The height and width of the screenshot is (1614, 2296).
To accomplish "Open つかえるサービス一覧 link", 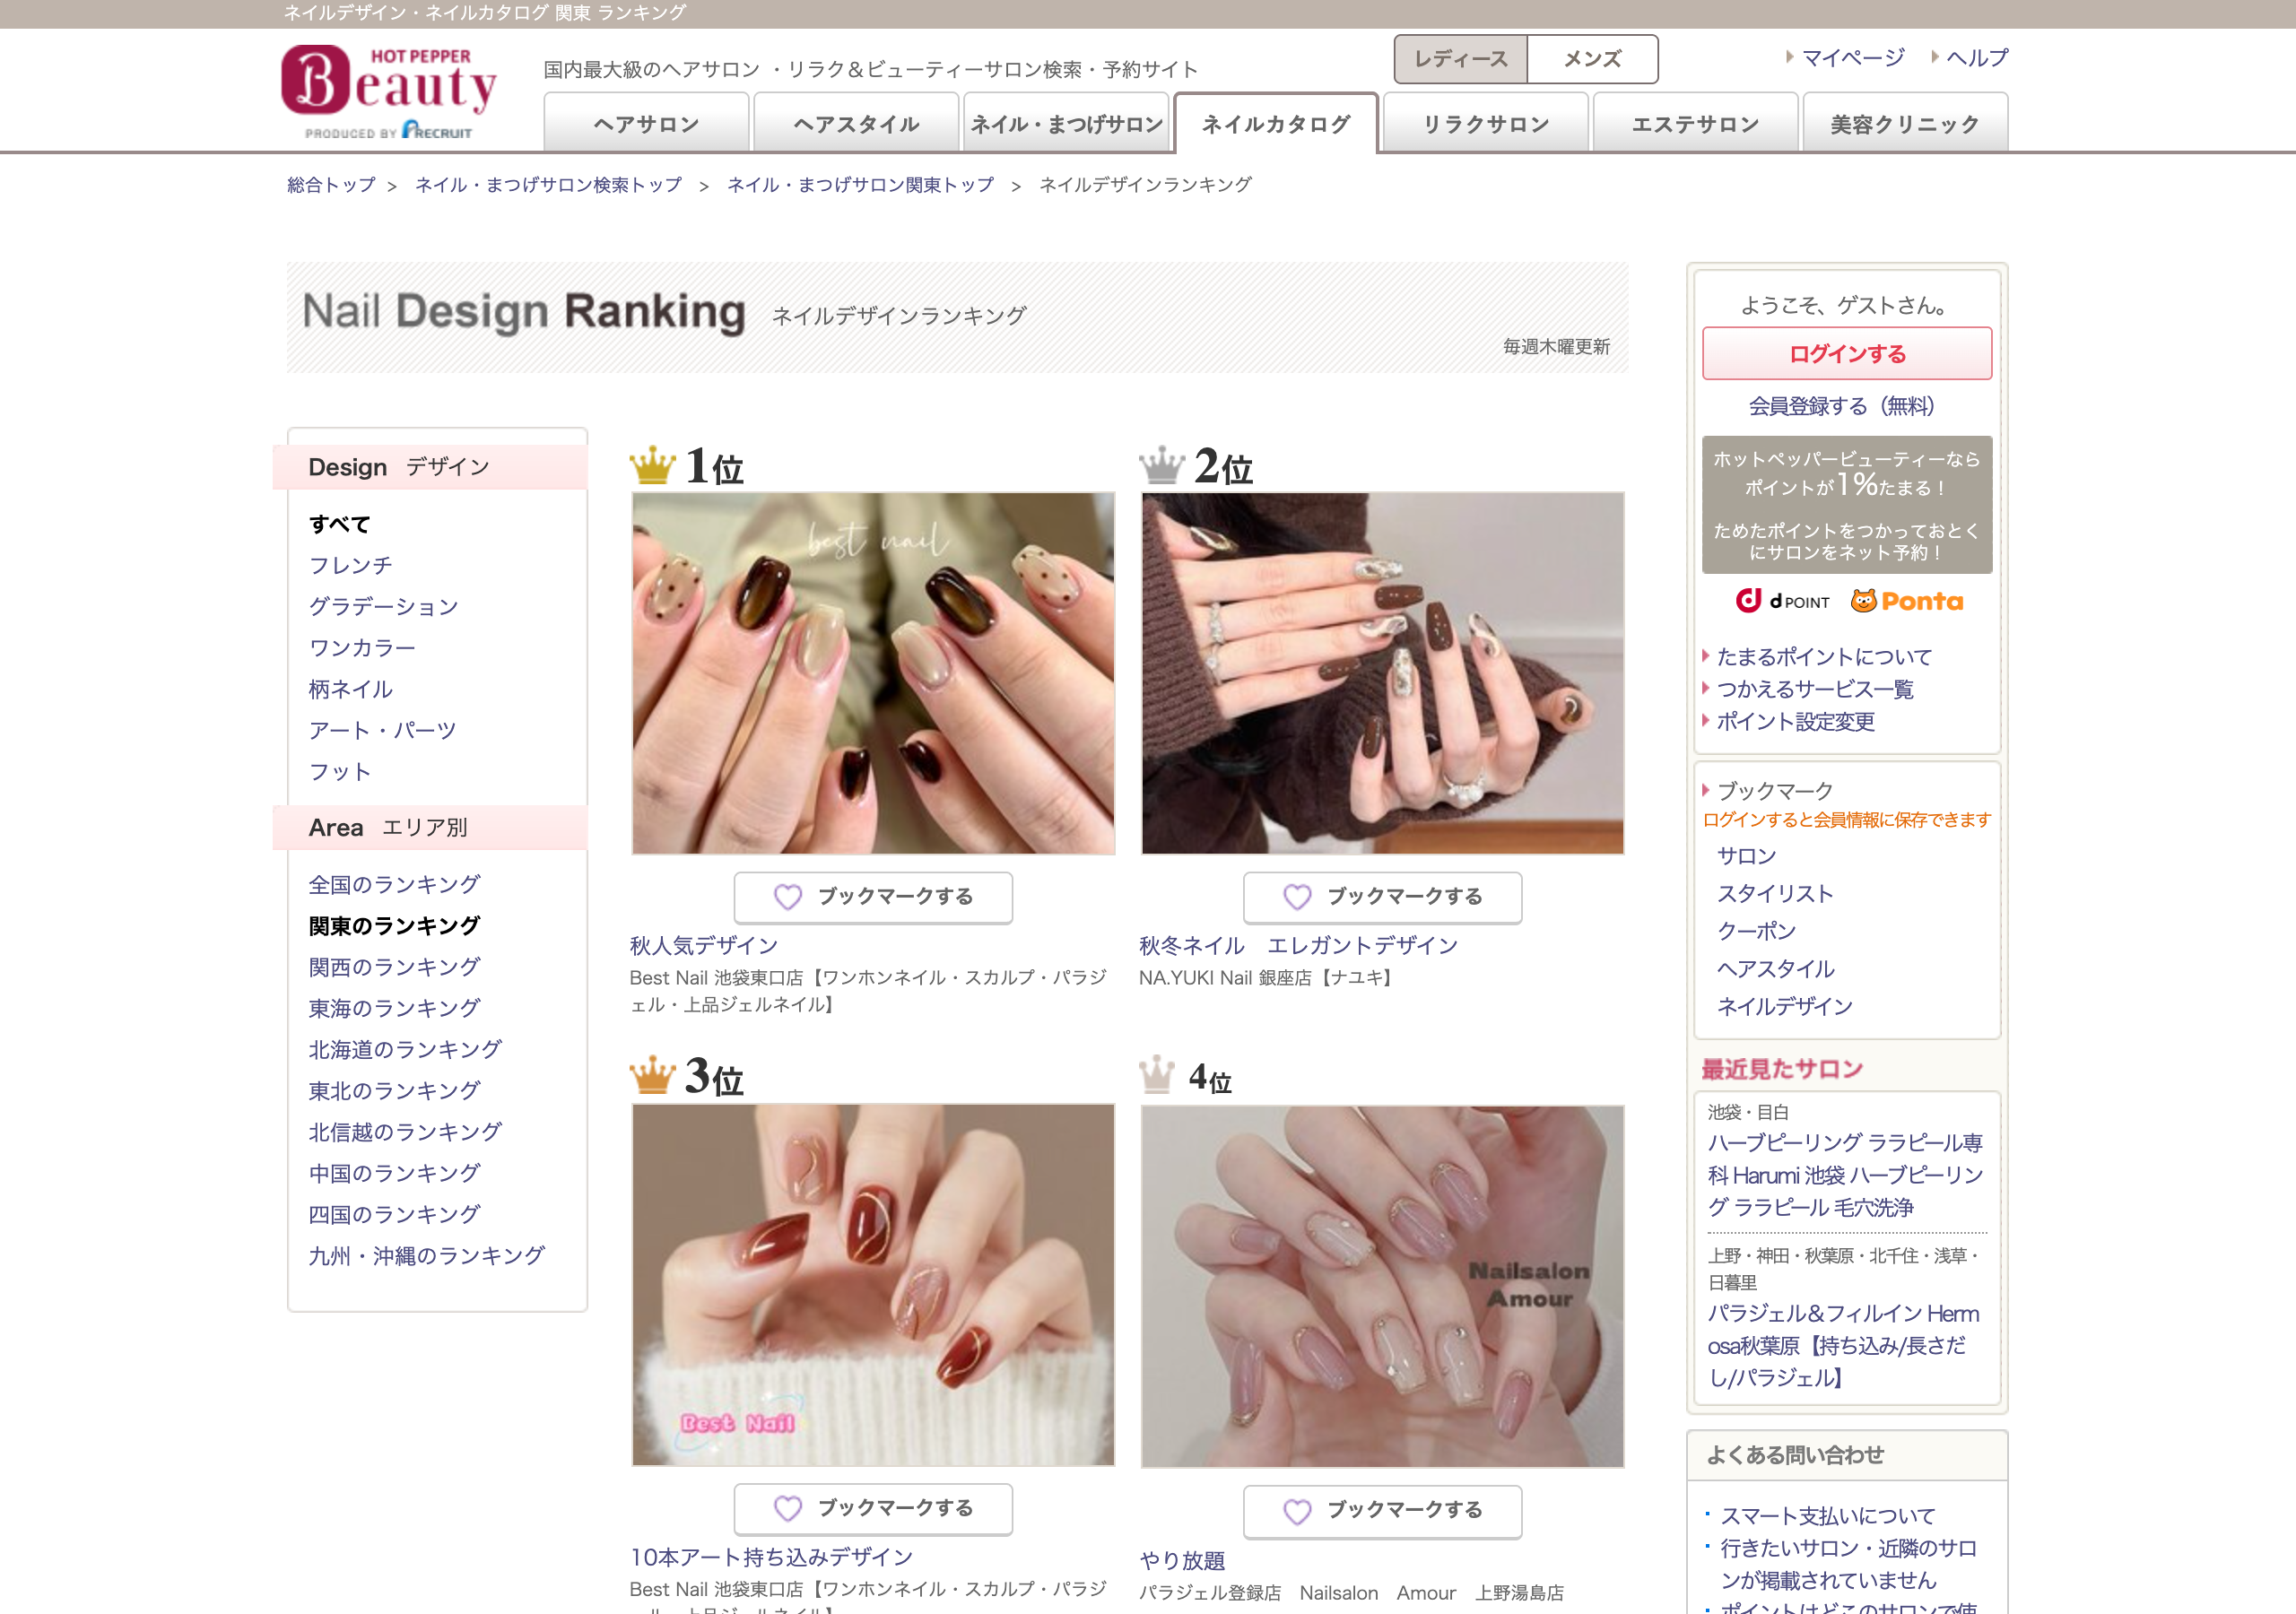I will pos(1815,689).
